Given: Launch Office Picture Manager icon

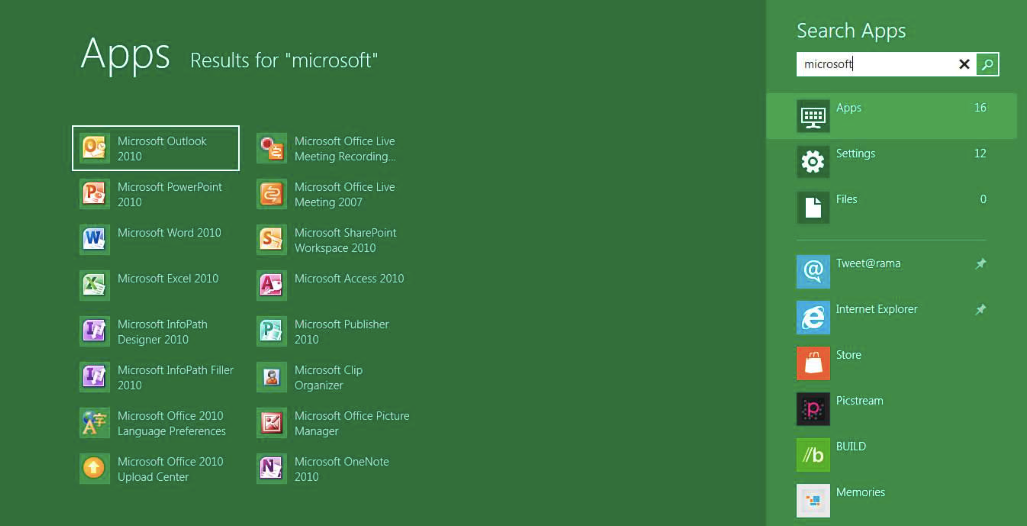Looking at the screenshot, I should [271, 423].
